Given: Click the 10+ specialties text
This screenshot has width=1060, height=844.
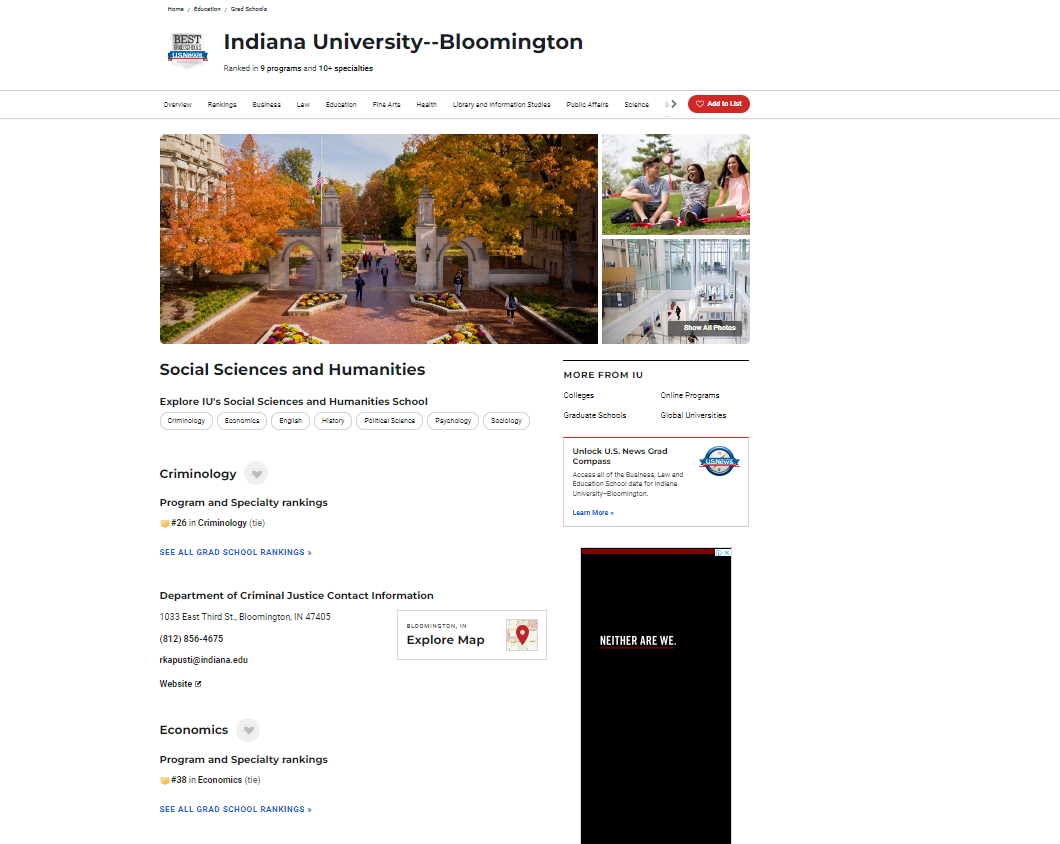Looking at the screenshot, I should (x=346, y=68).
